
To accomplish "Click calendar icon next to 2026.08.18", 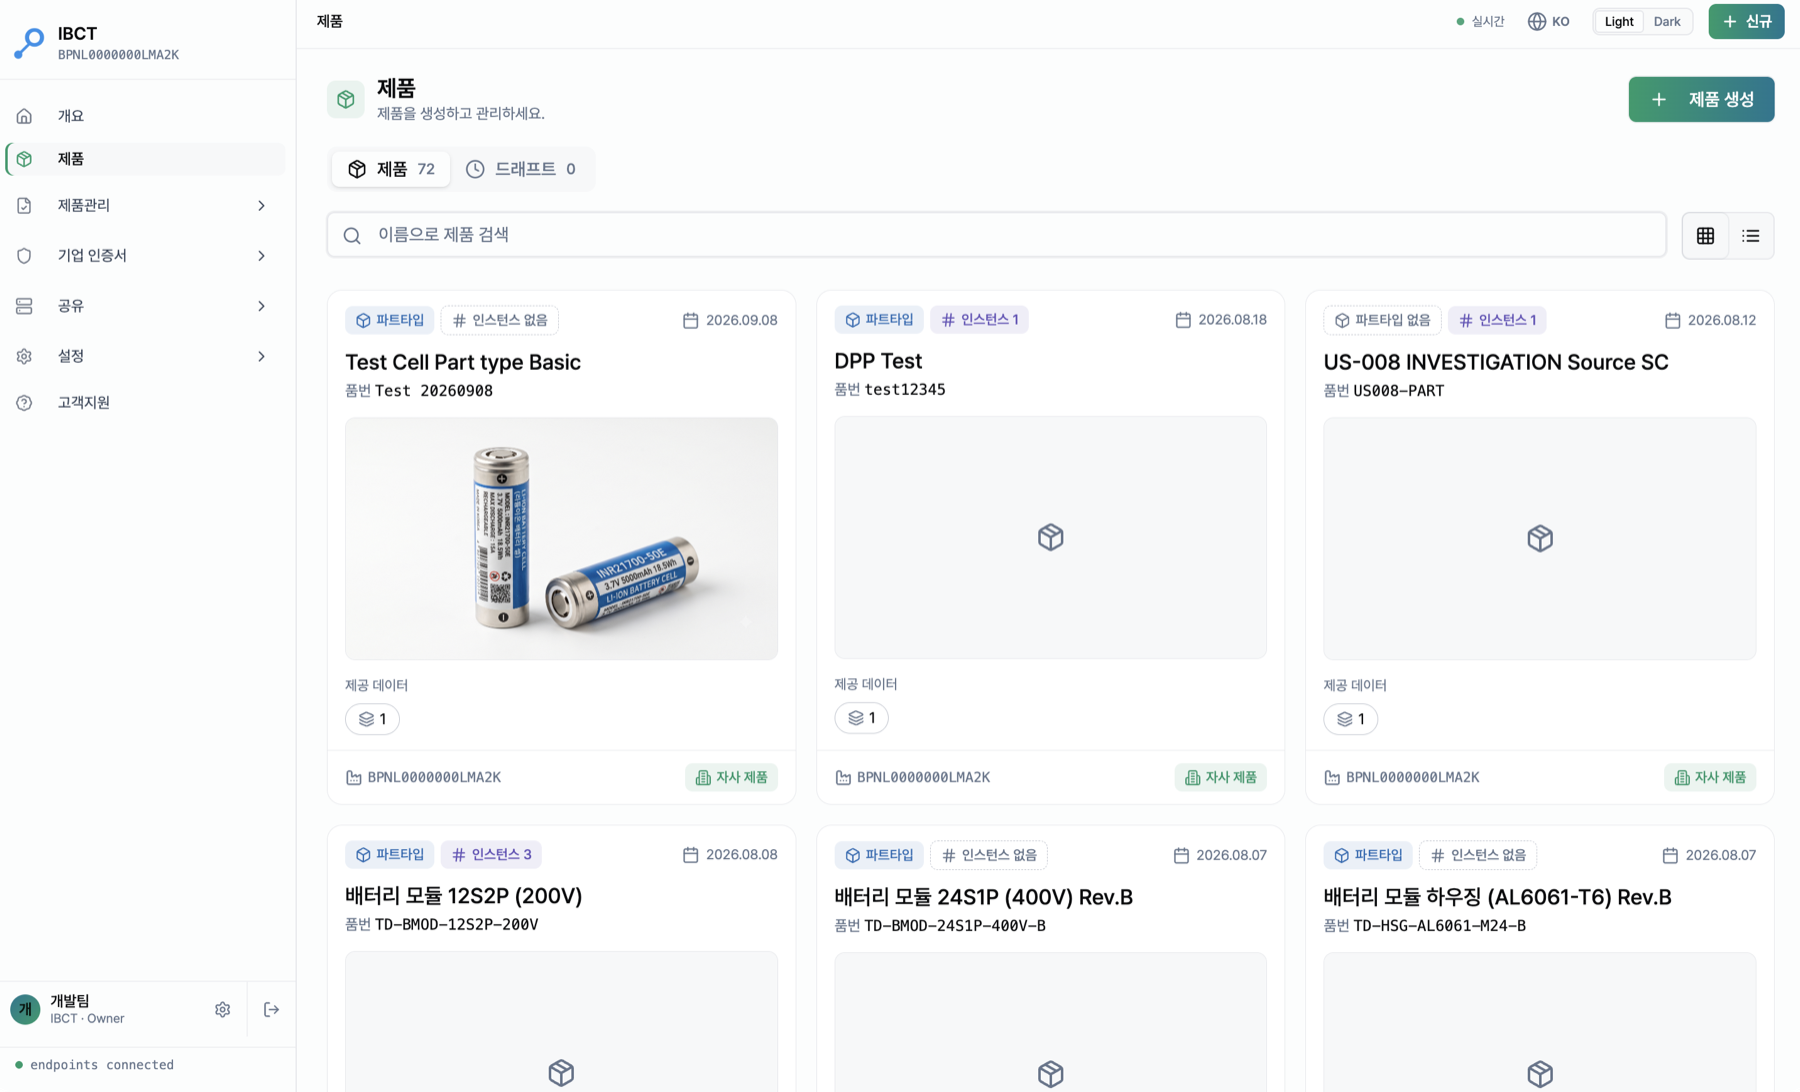I will pyautogui.click(x=1183, y=320).
